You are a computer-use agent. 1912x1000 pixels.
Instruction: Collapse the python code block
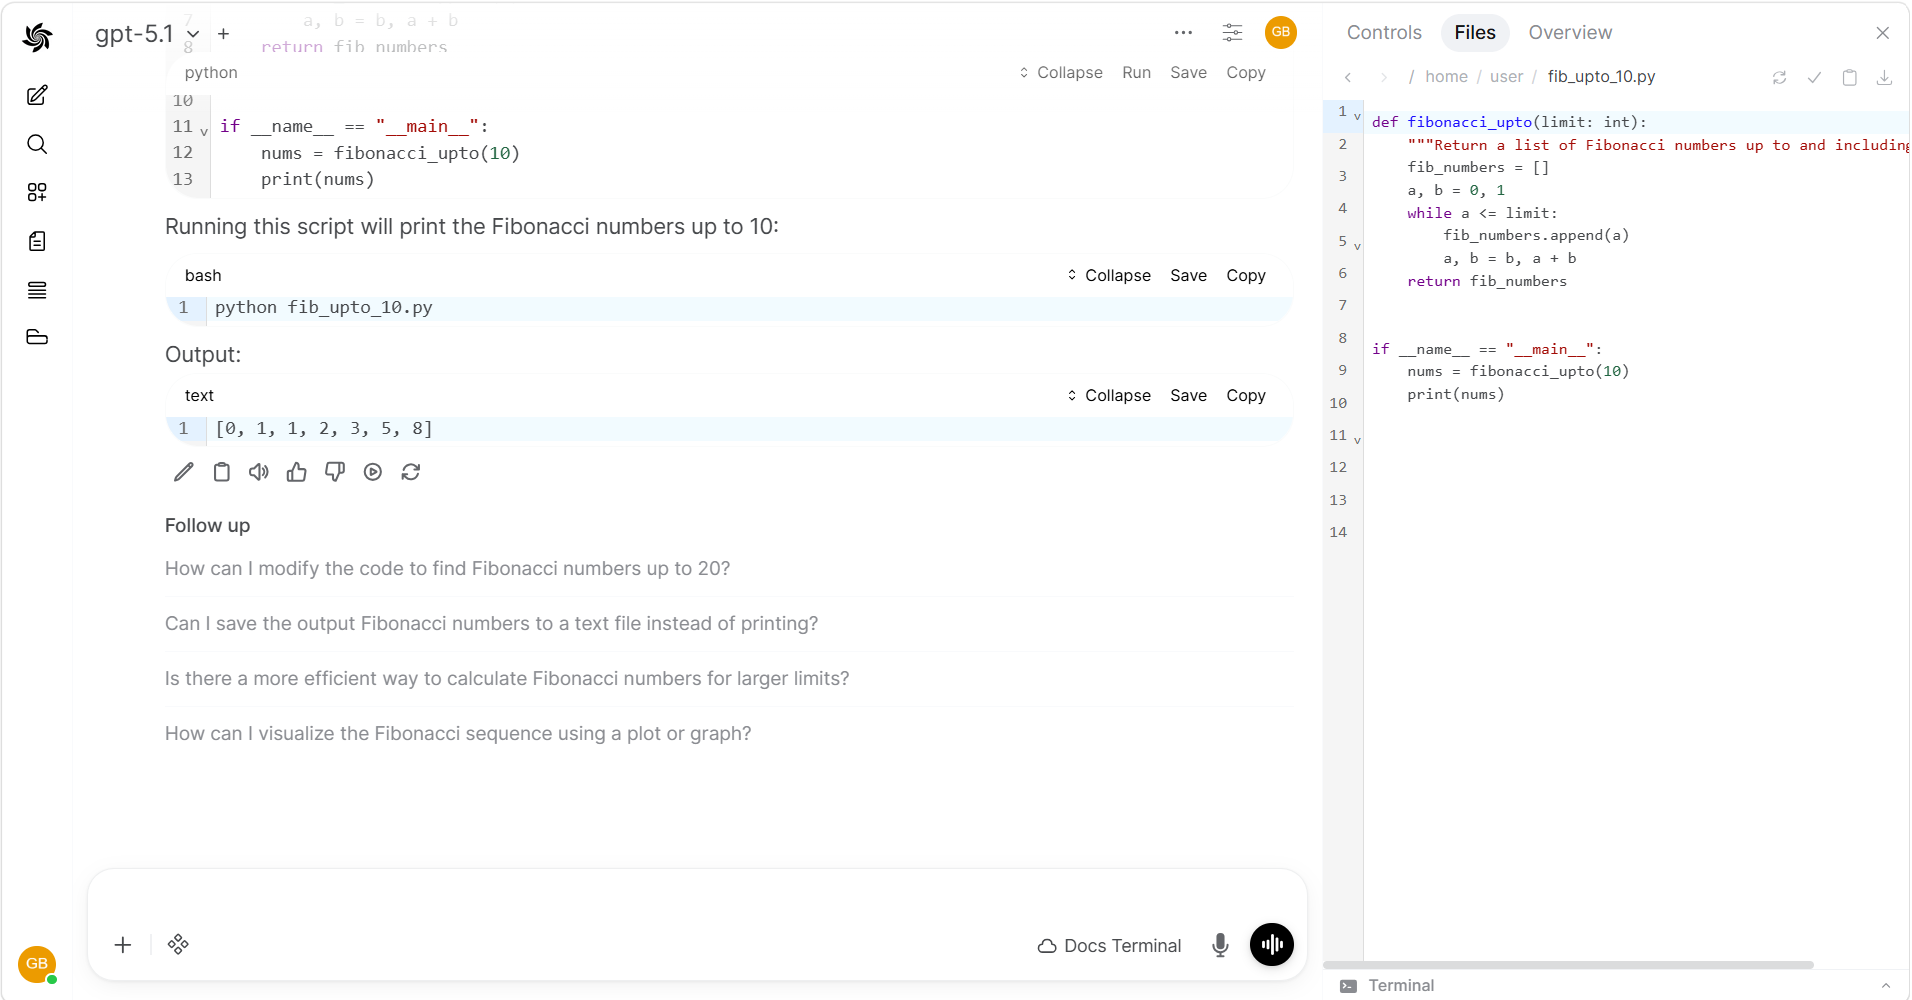1061,73
